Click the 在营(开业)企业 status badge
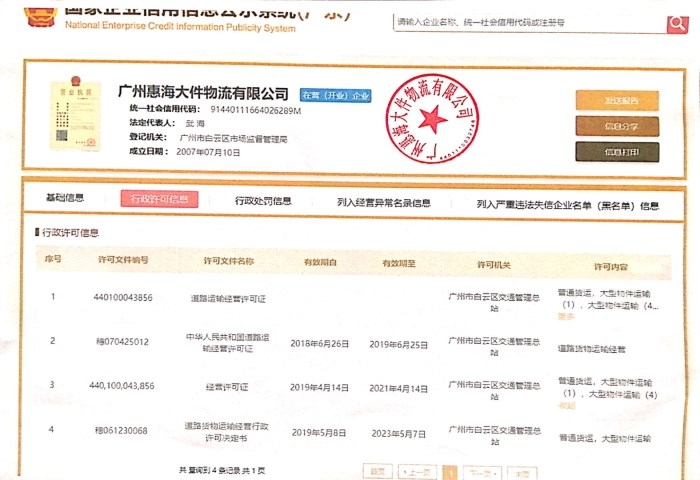This screenshot has height=480, width=700. pyautogui.click(x=335, y=96)
